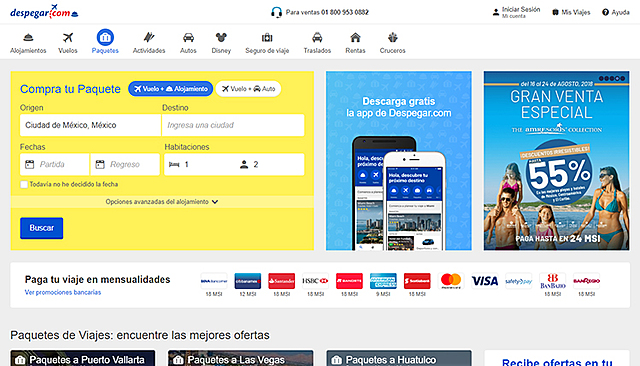Select the Autos car icon
Image resolution: width=640 pixels, height=366 pixels.
(188, 38)
